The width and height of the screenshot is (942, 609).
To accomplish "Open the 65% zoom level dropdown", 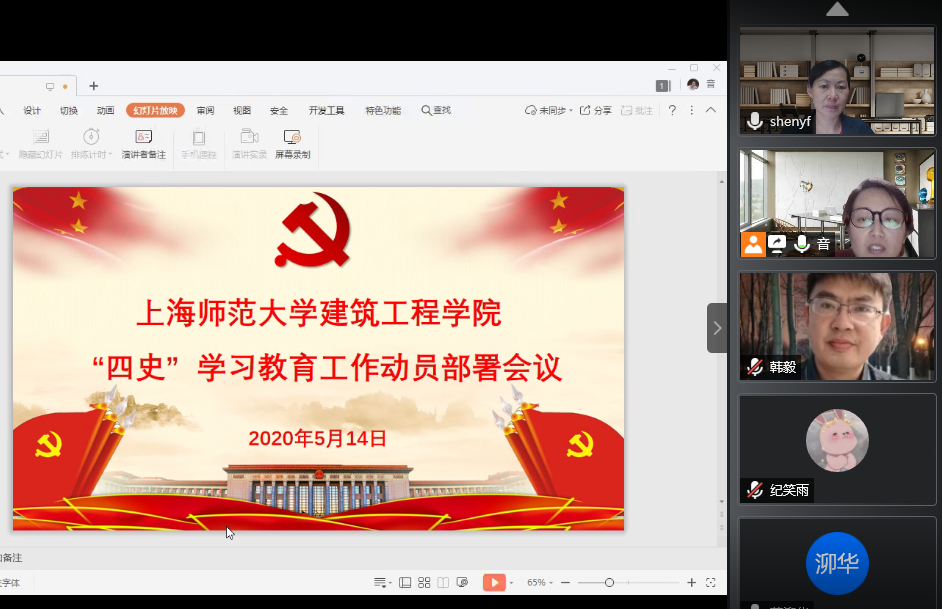I will (x=539, y=583).
